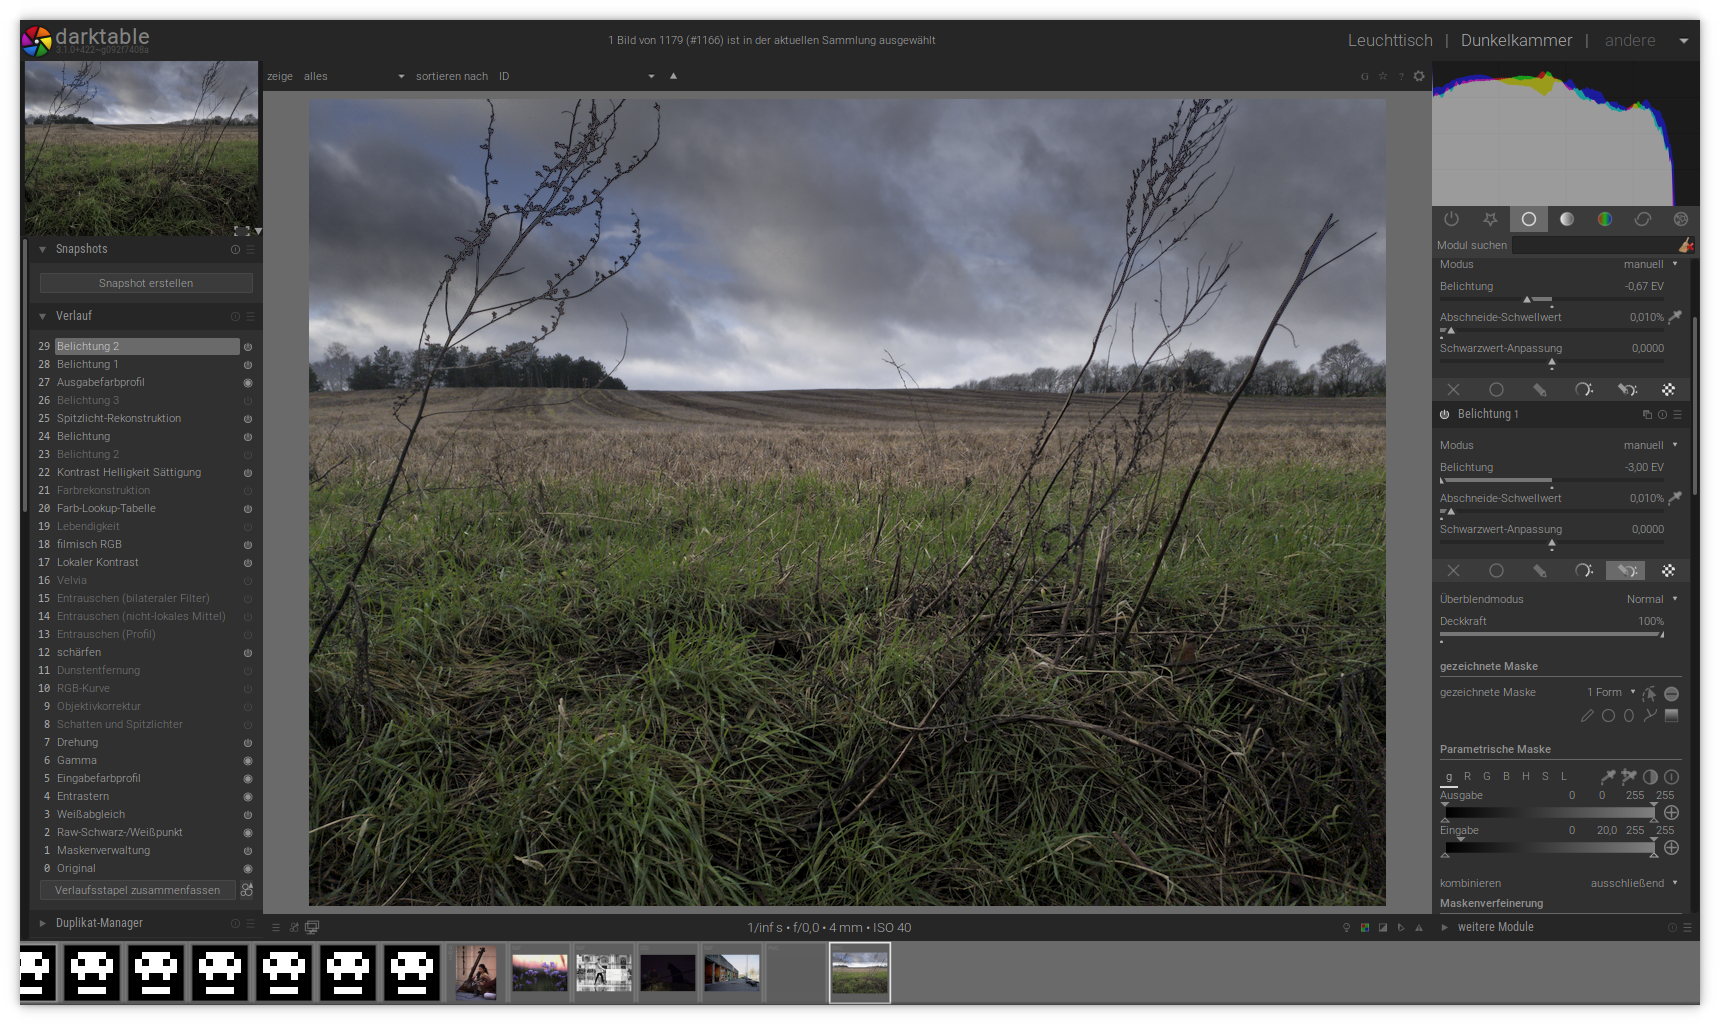Select parametric mask mode in Belichtung 1
Viewport: 1720px width, 1025px height.
pyautogui.click(x=1583, y=571)
